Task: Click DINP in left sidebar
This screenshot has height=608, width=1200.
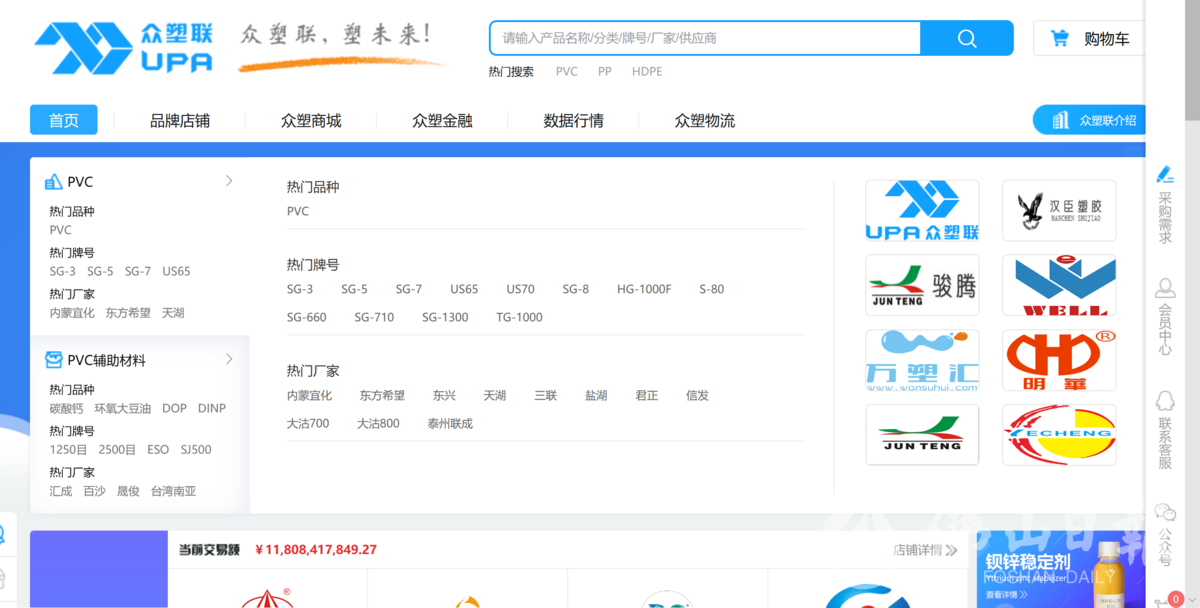Action: [x=212, y=408]
